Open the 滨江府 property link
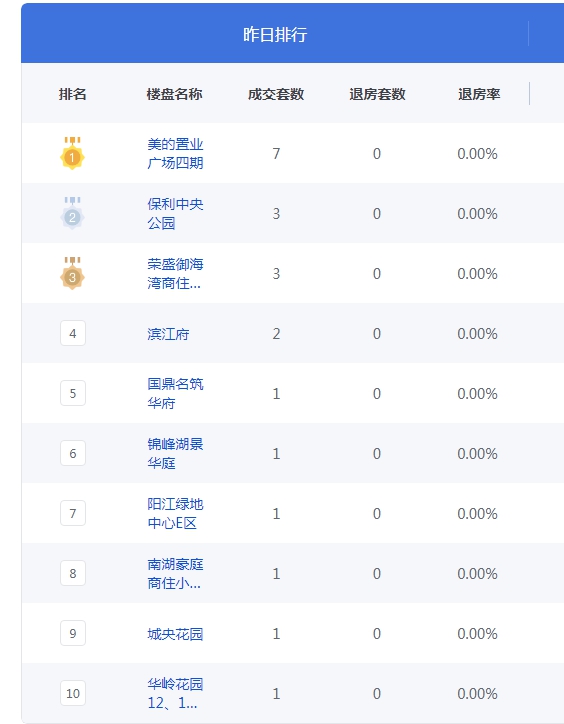 coord(168,334)
